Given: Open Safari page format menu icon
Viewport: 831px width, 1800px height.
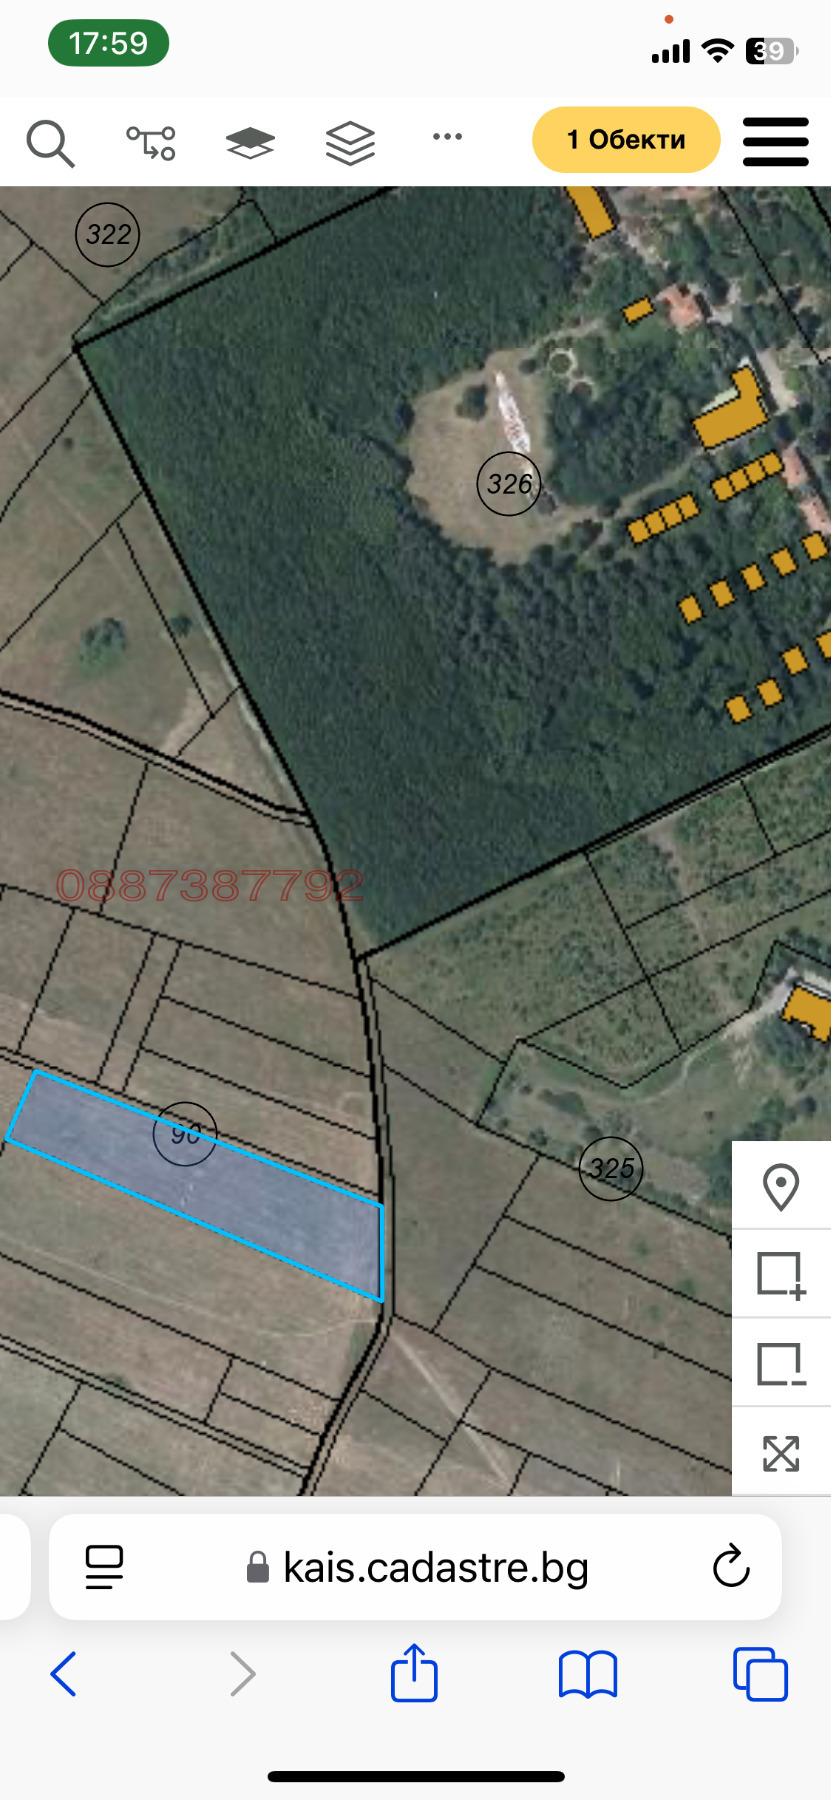Looking at the screenshot, I should click(x=104, y=1567).
